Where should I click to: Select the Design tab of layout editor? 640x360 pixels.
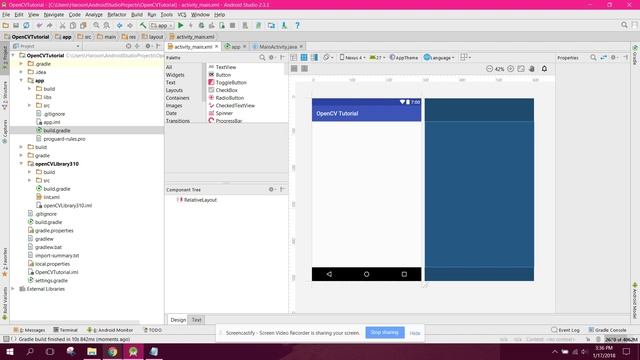pyautogui.click(x=178, y=320)
